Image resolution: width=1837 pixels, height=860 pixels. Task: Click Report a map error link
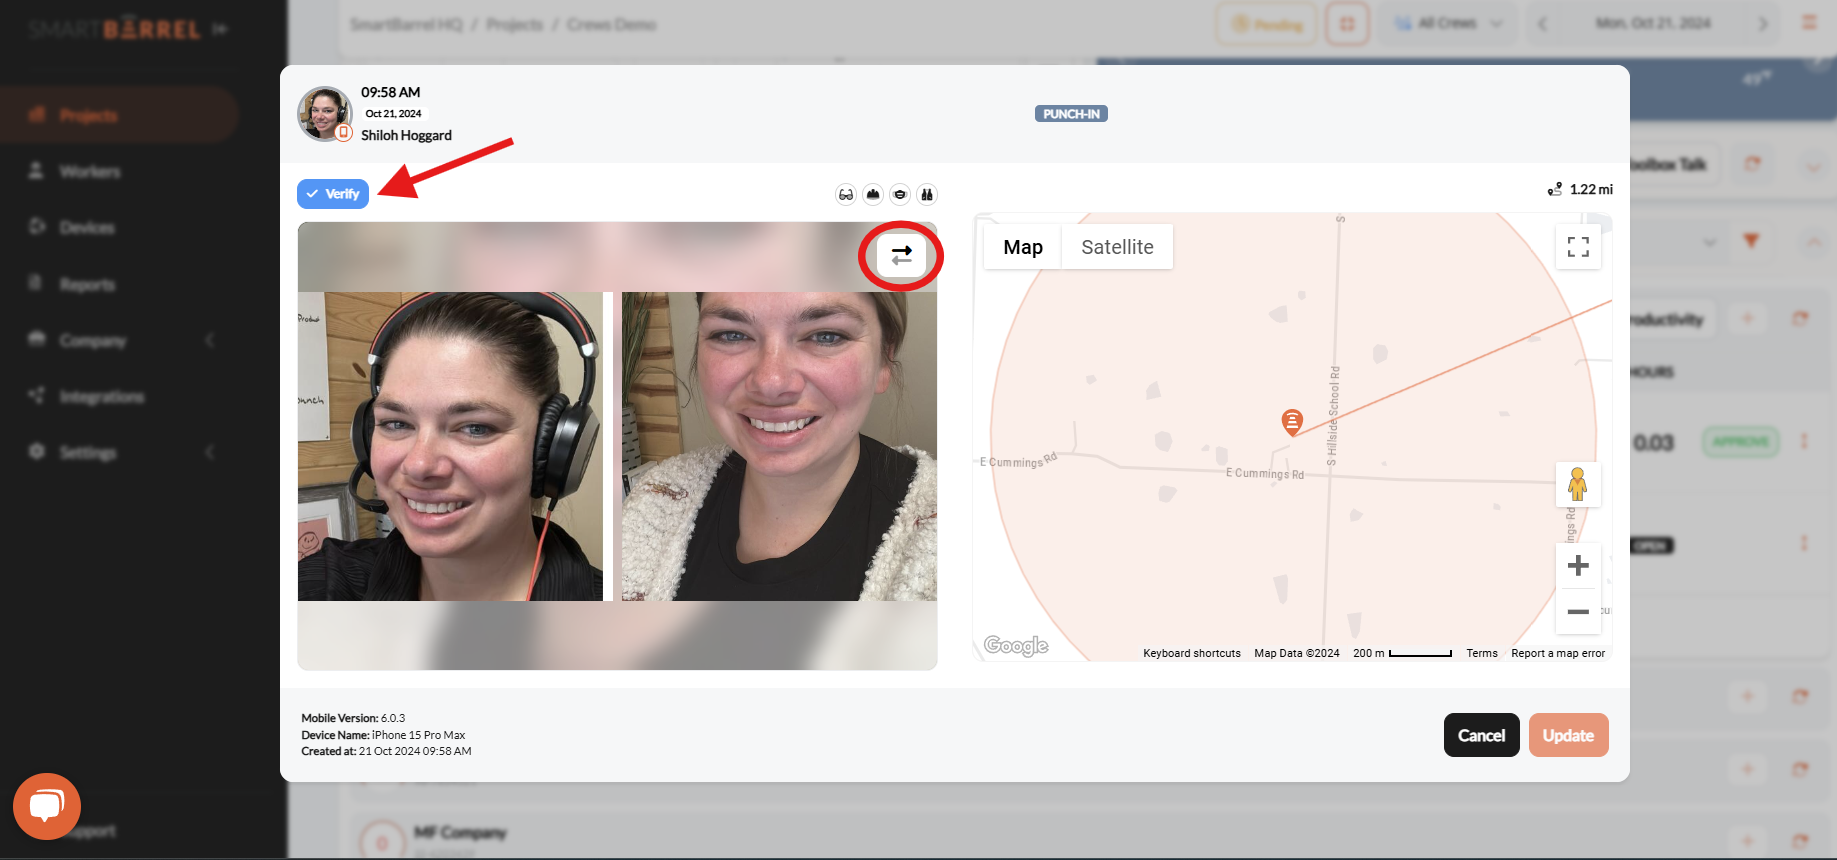pos(1557,653)
